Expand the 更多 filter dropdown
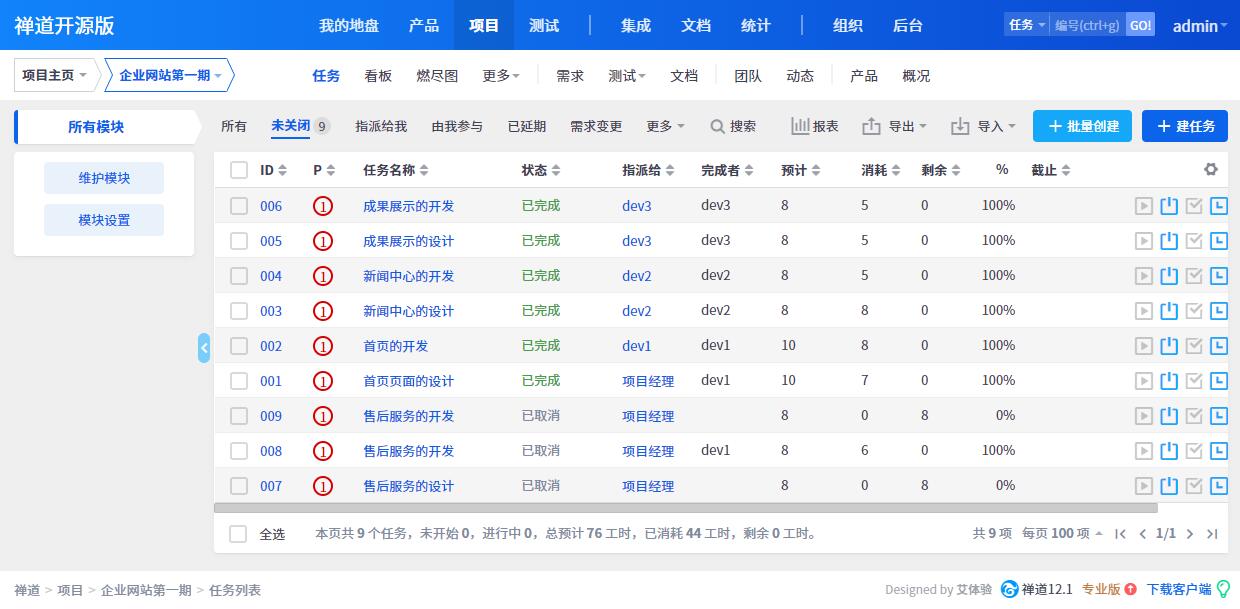Image resolution: width=1240 pixels, height=609 pixels. [x=665, y=127]
